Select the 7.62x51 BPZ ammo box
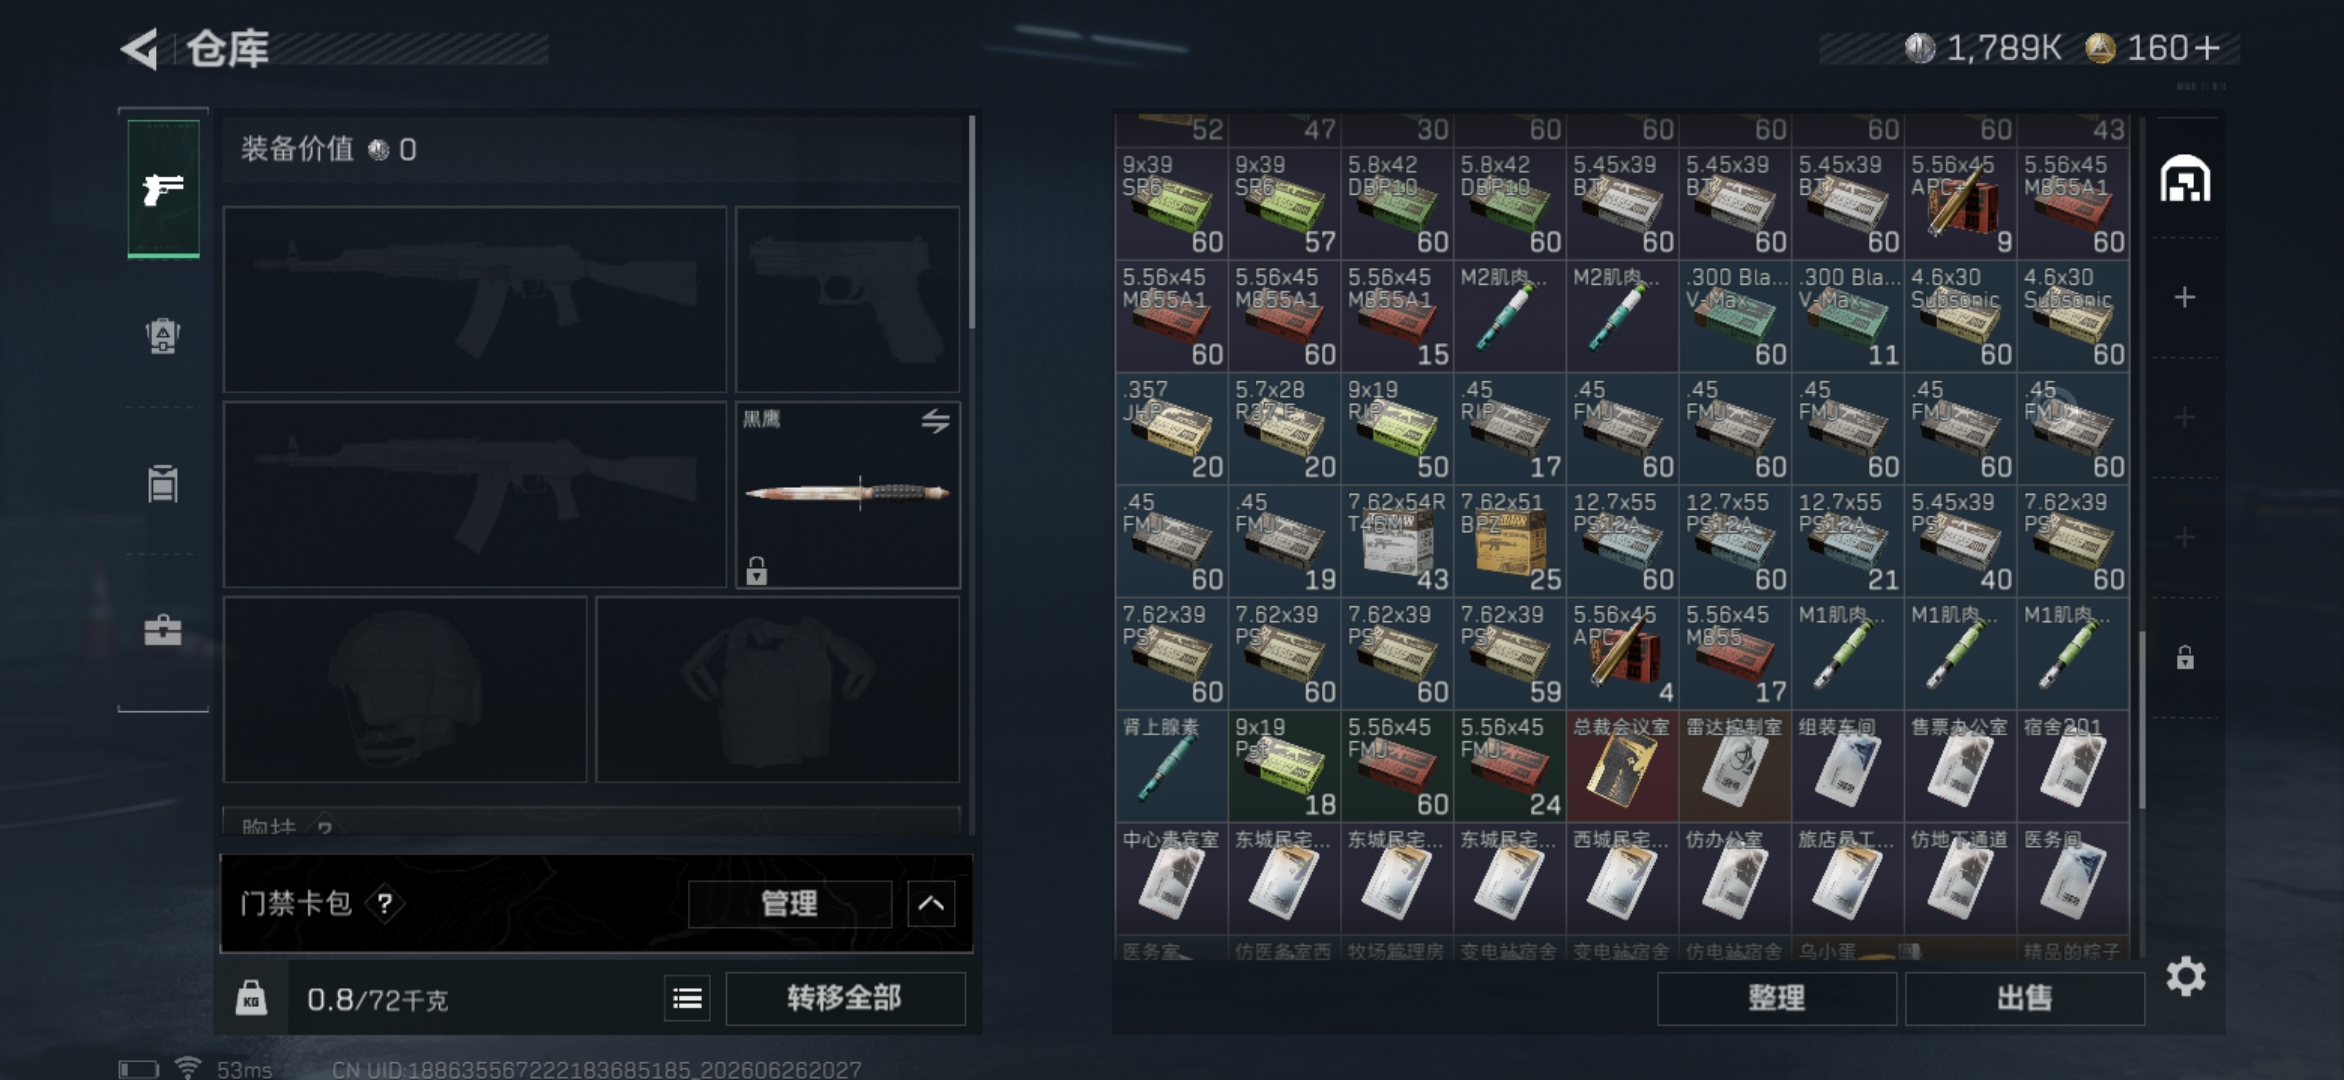 click(x=1509, y=541)
